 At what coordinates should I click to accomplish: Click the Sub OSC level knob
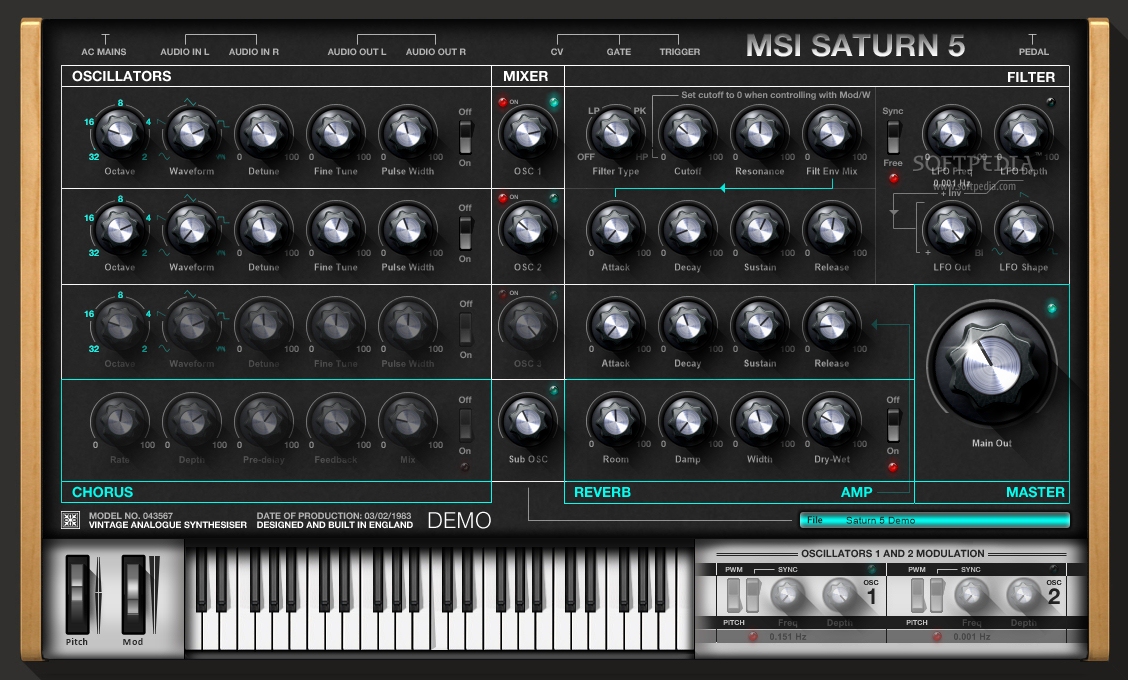[x=527, y=421]
